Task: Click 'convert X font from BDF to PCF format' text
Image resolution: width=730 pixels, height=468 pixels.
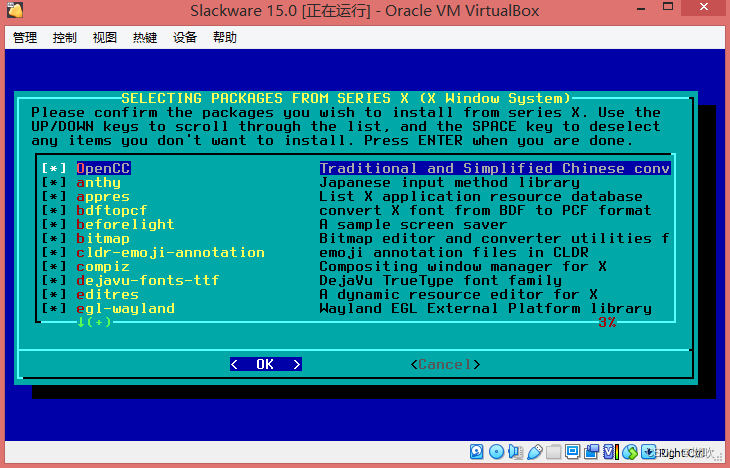Action: click(x=486, y=210)
